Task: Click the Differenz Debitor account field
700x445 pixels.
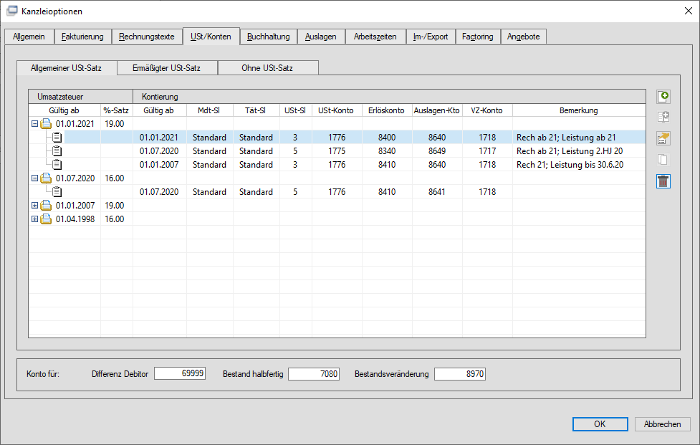Action: point(180,374)
